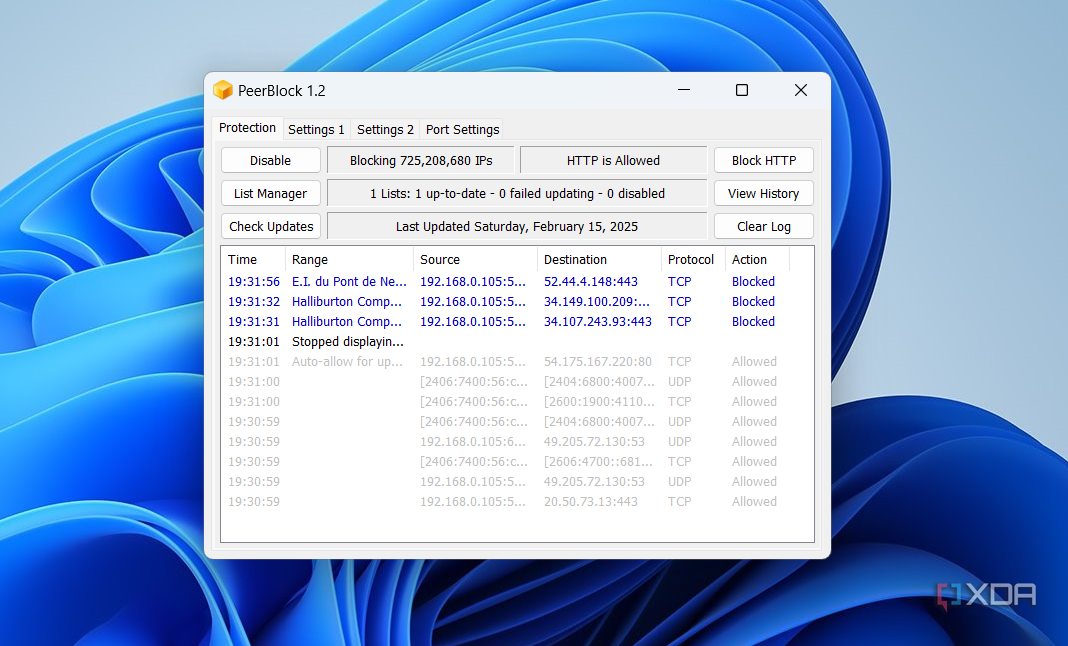
Task: Click destination 52.44.4.148:443
Action: [591, 281]
